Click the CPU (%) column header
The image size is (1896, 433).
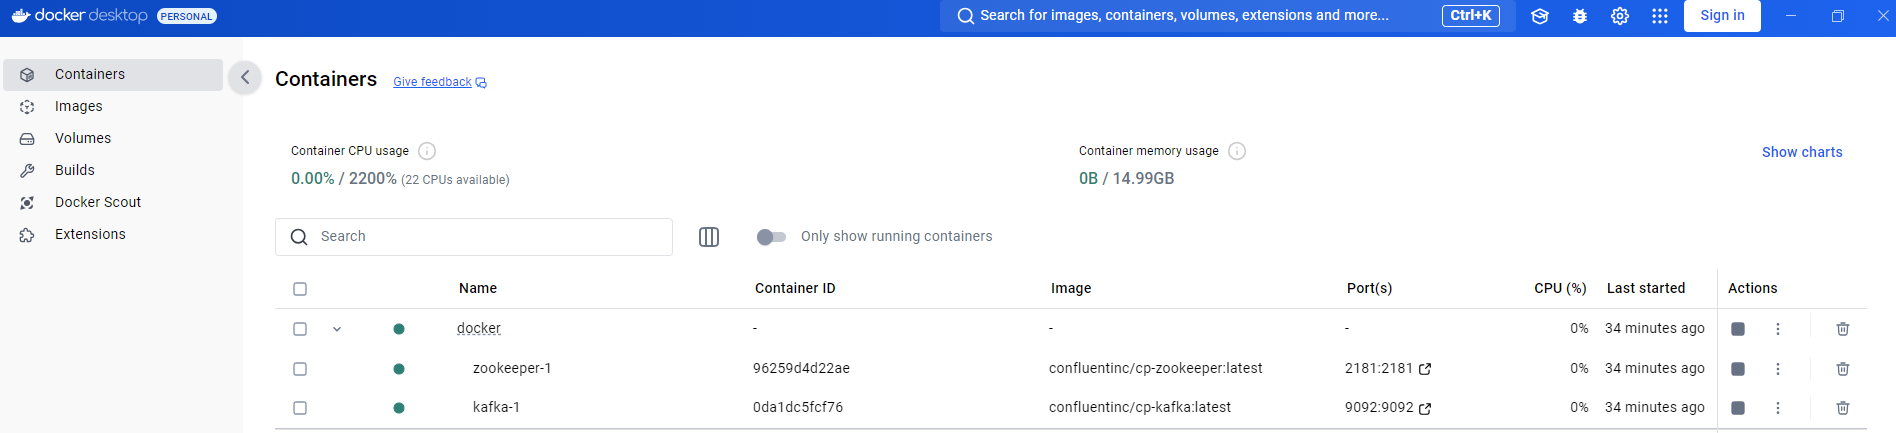[x=1560, y=288]
